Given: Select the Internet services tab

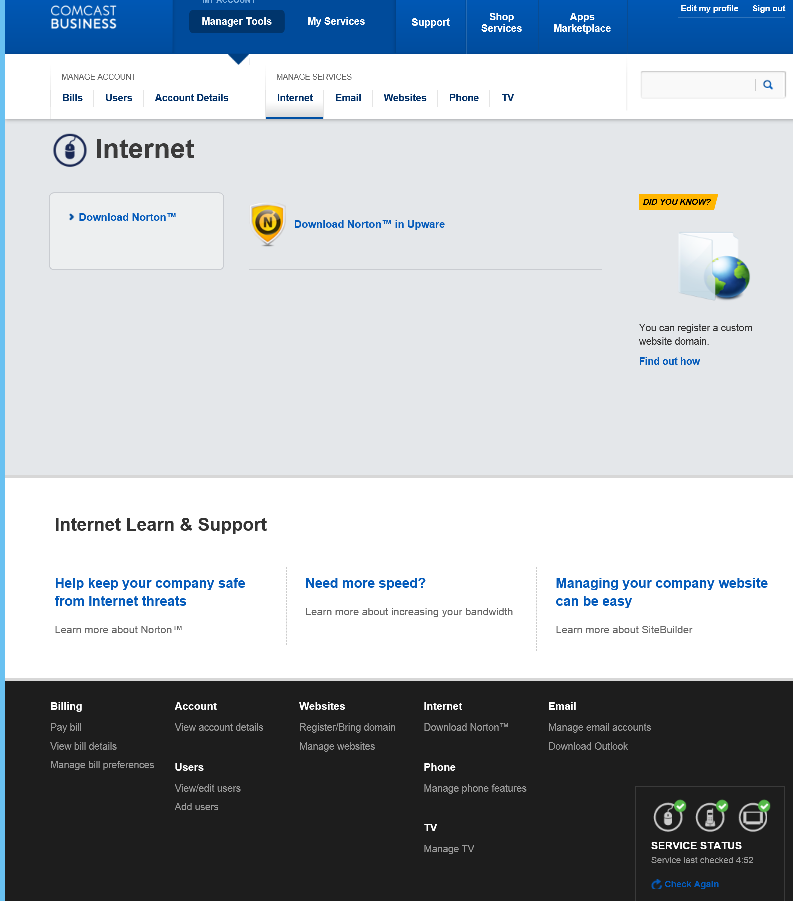Looking at the screenshot, I should [295, 98].
